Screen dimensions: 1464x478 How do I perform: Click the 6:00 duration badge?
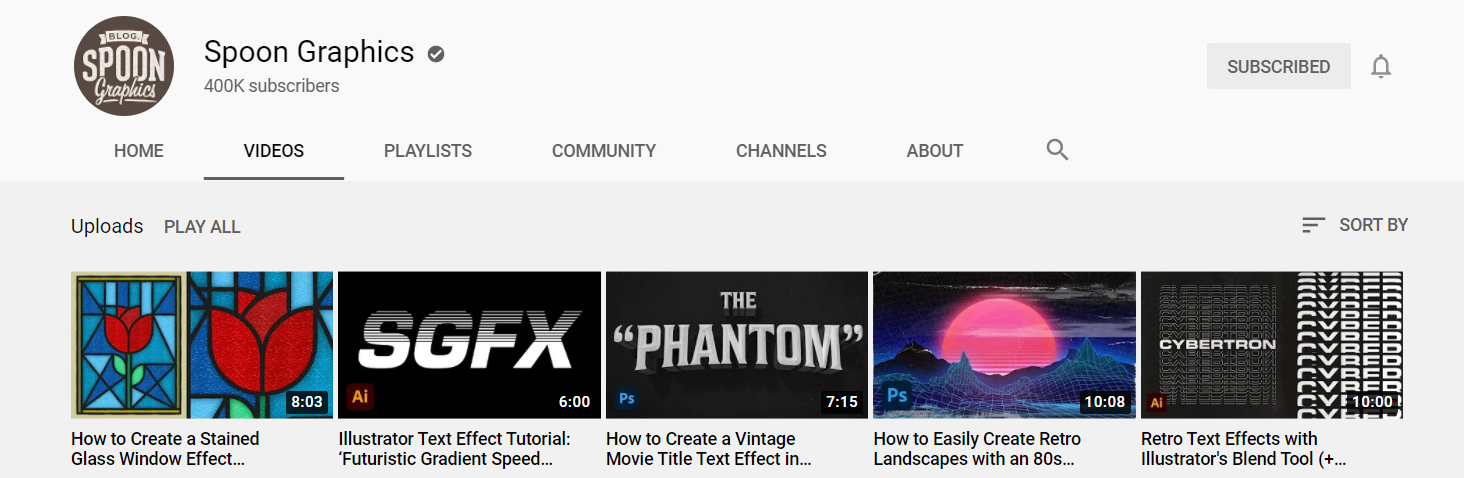coord(575,402)
